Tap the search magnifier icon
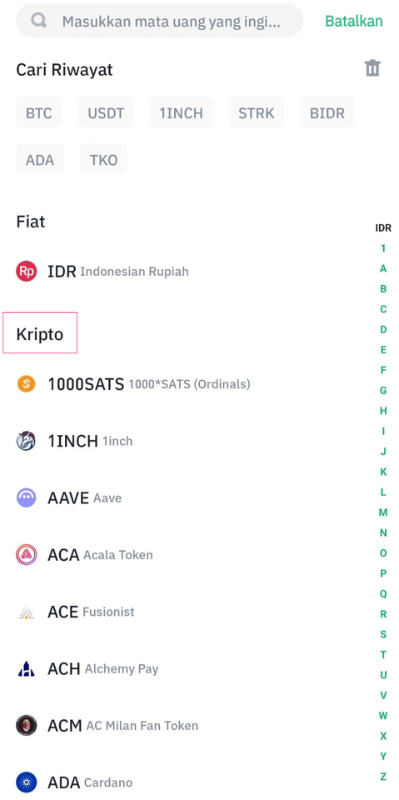The height and width of the screenshot is (800, 399). [39, 21]
